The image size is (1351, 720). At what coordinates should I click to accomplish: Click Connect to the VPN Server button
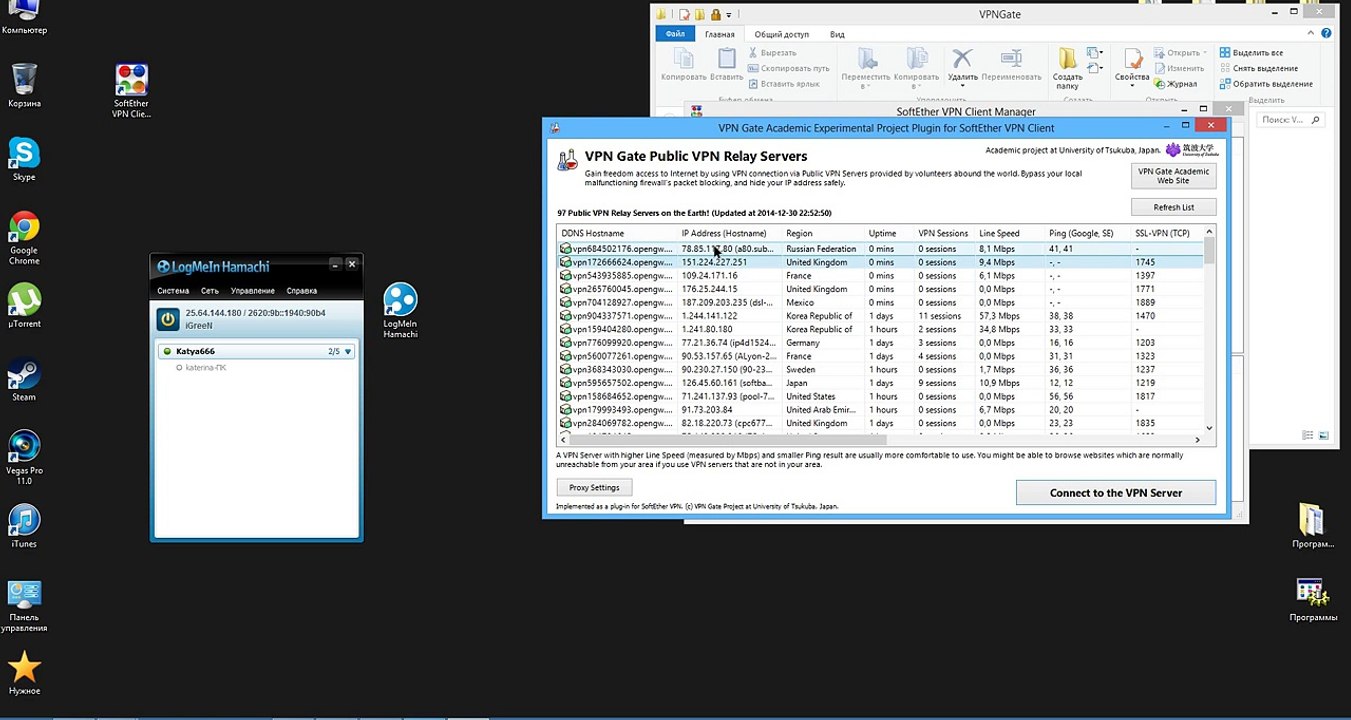point(1116,493)
